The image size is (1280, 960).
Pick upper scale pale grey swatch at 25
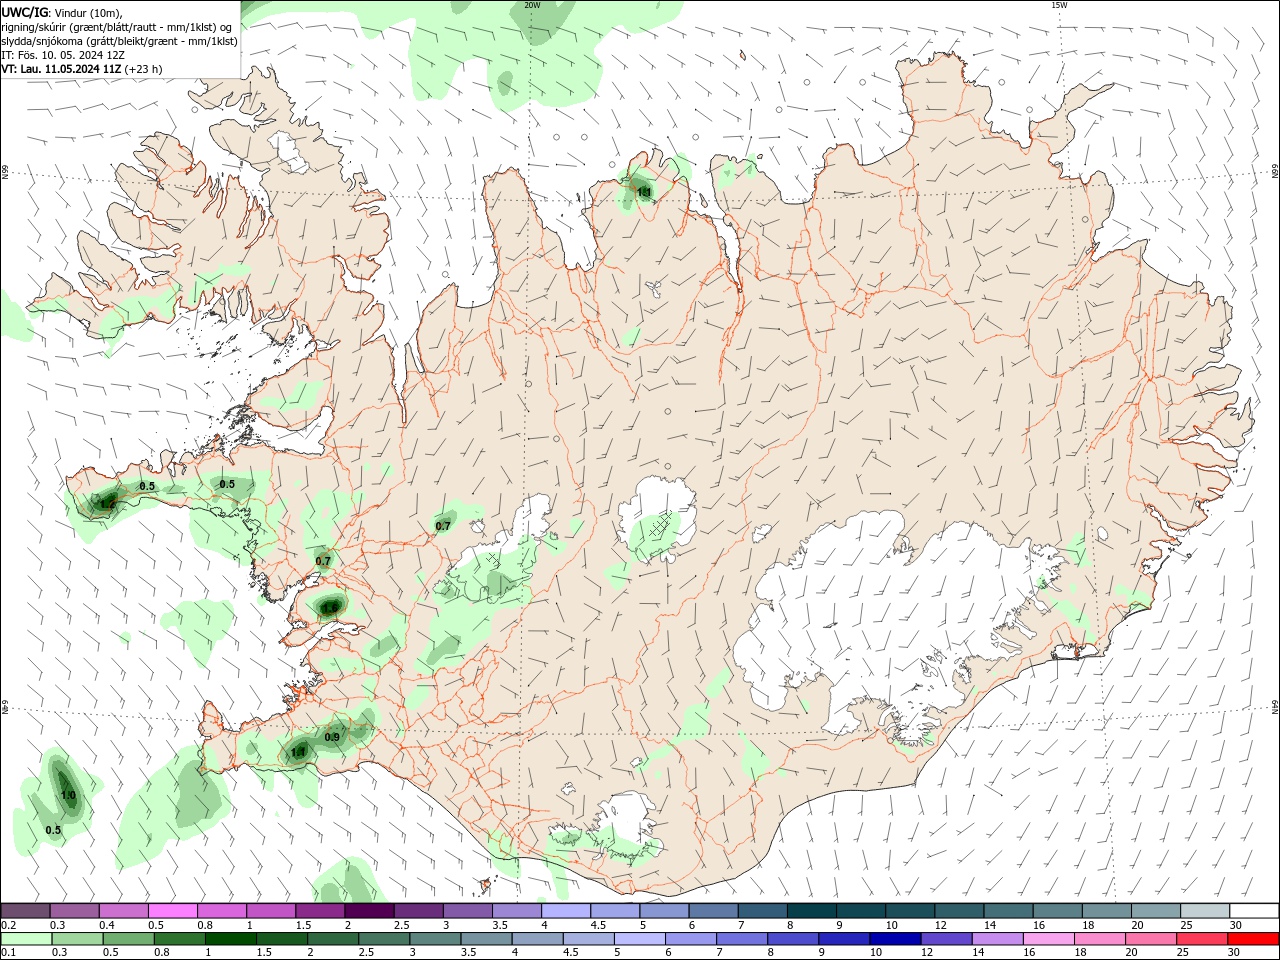1205,910
